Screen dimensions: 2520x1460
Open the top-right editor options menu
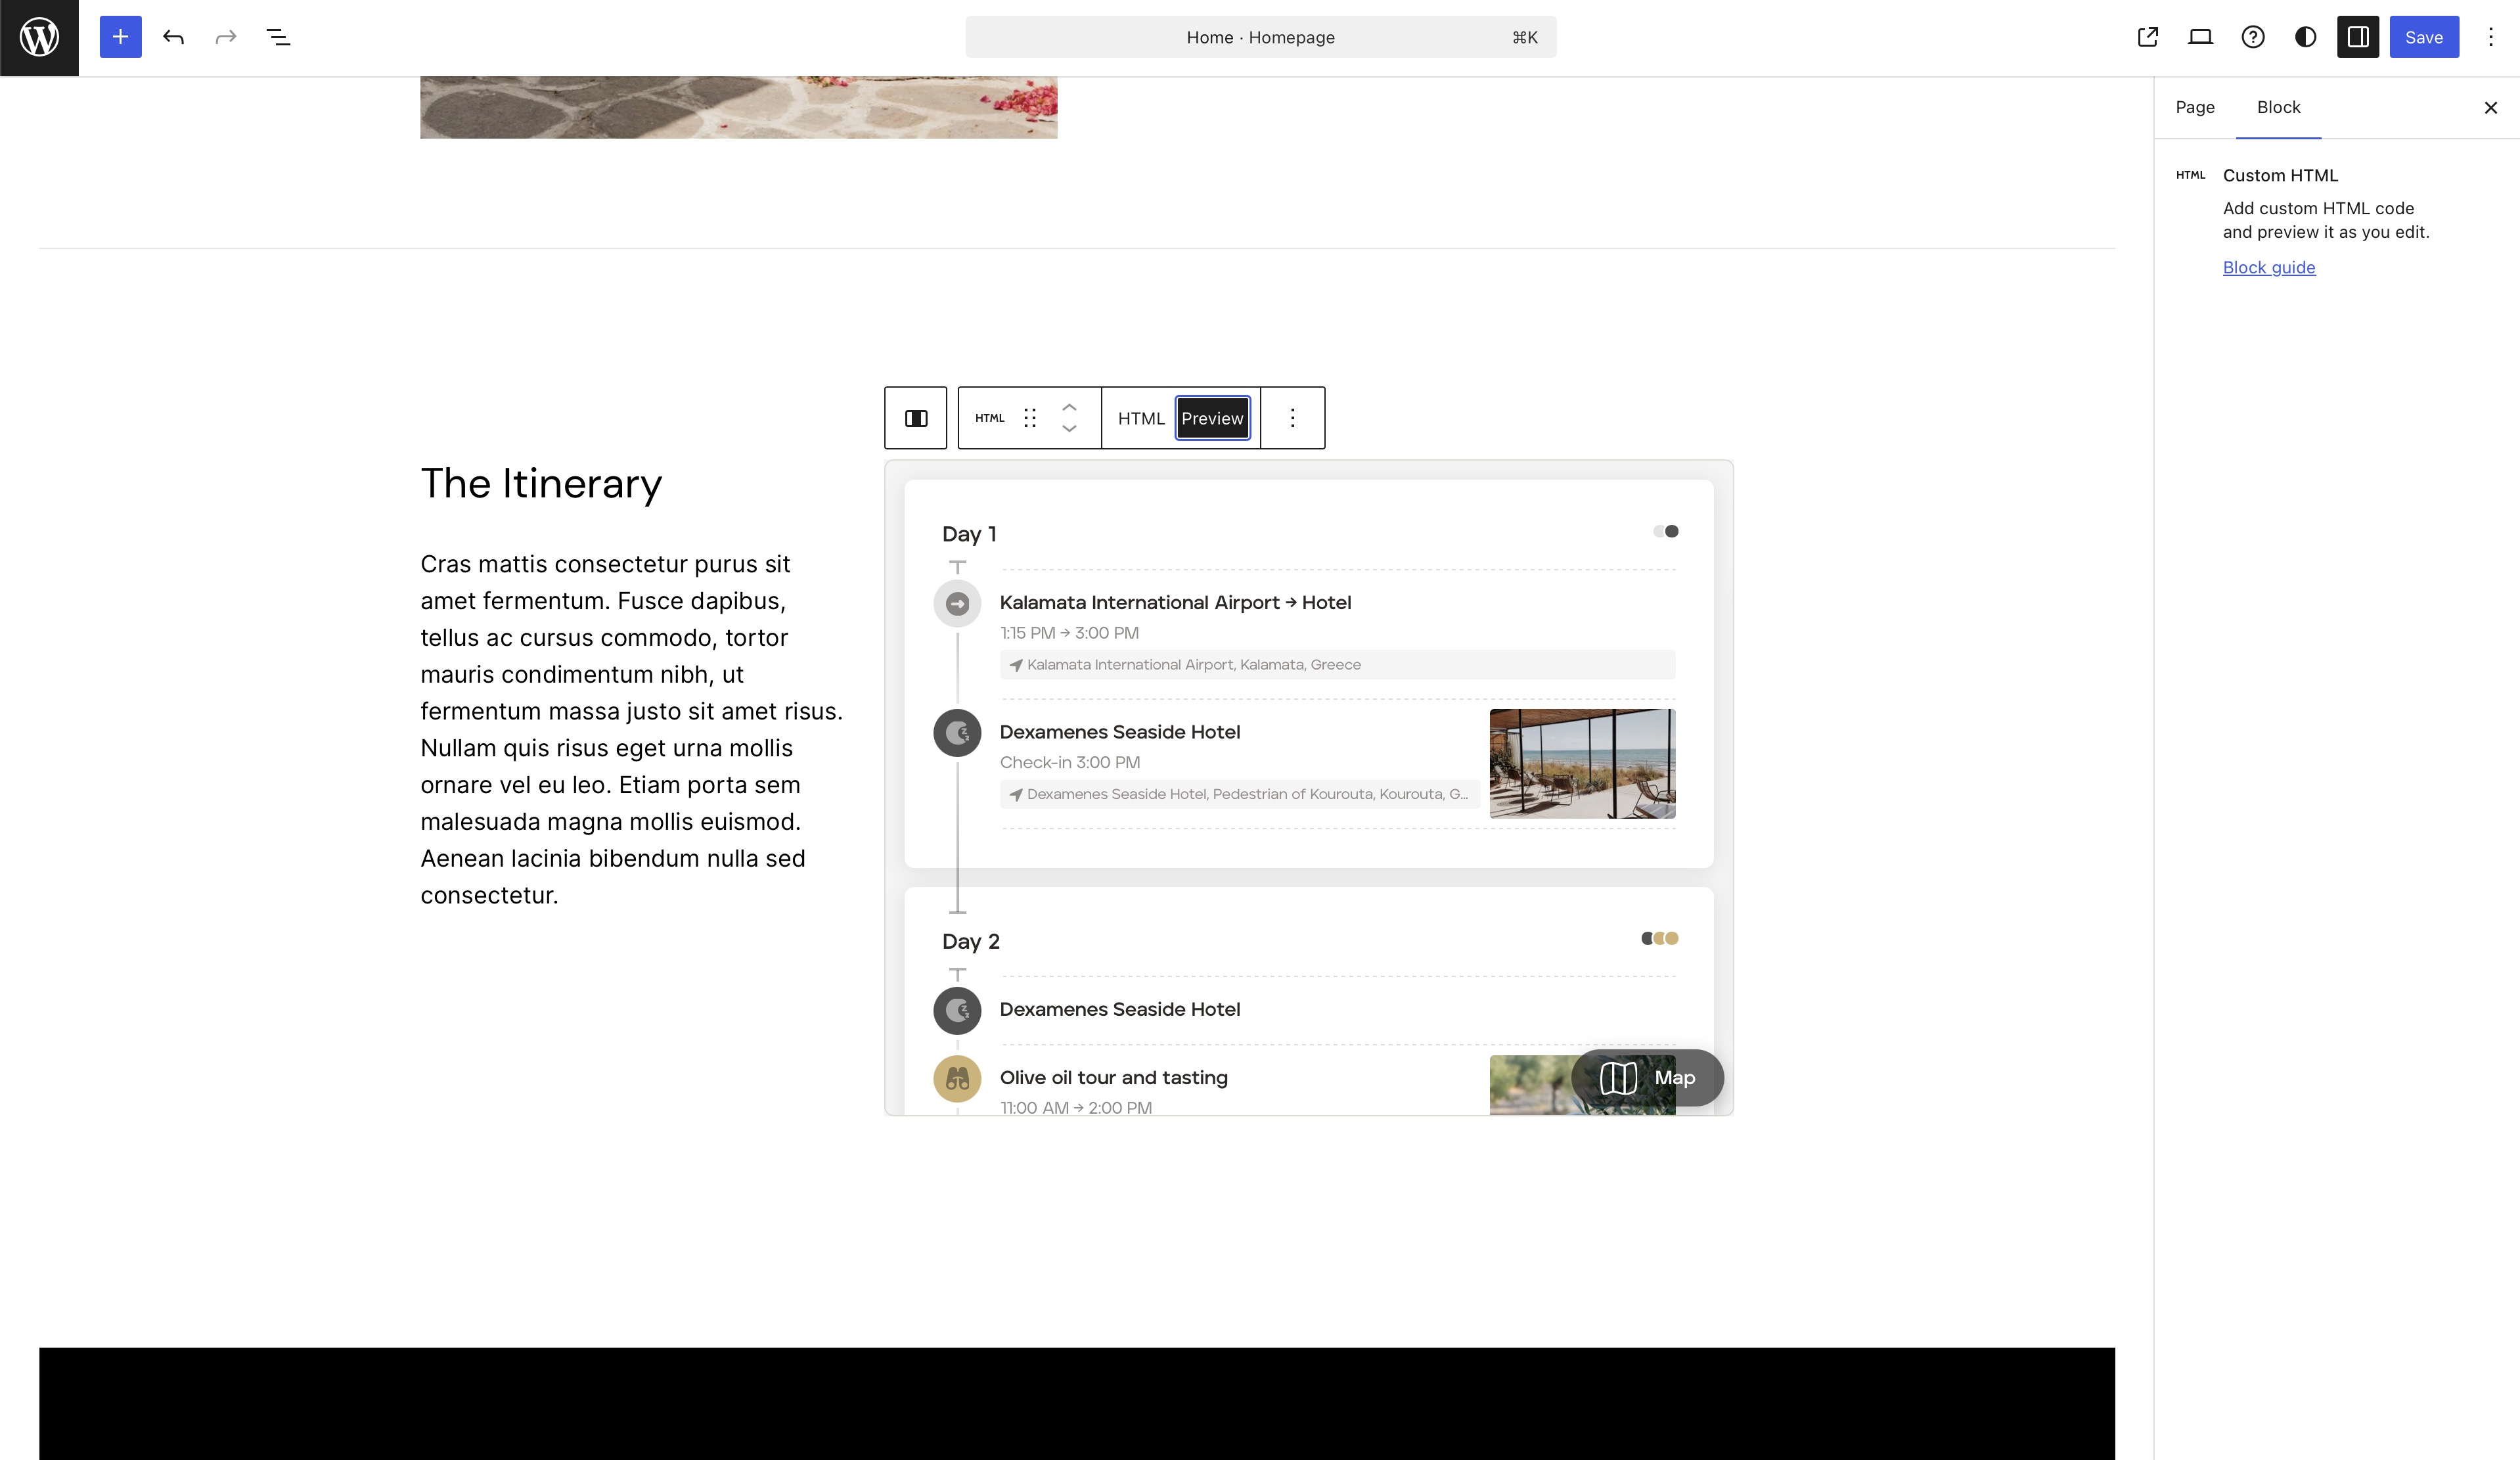(2490, 37)
